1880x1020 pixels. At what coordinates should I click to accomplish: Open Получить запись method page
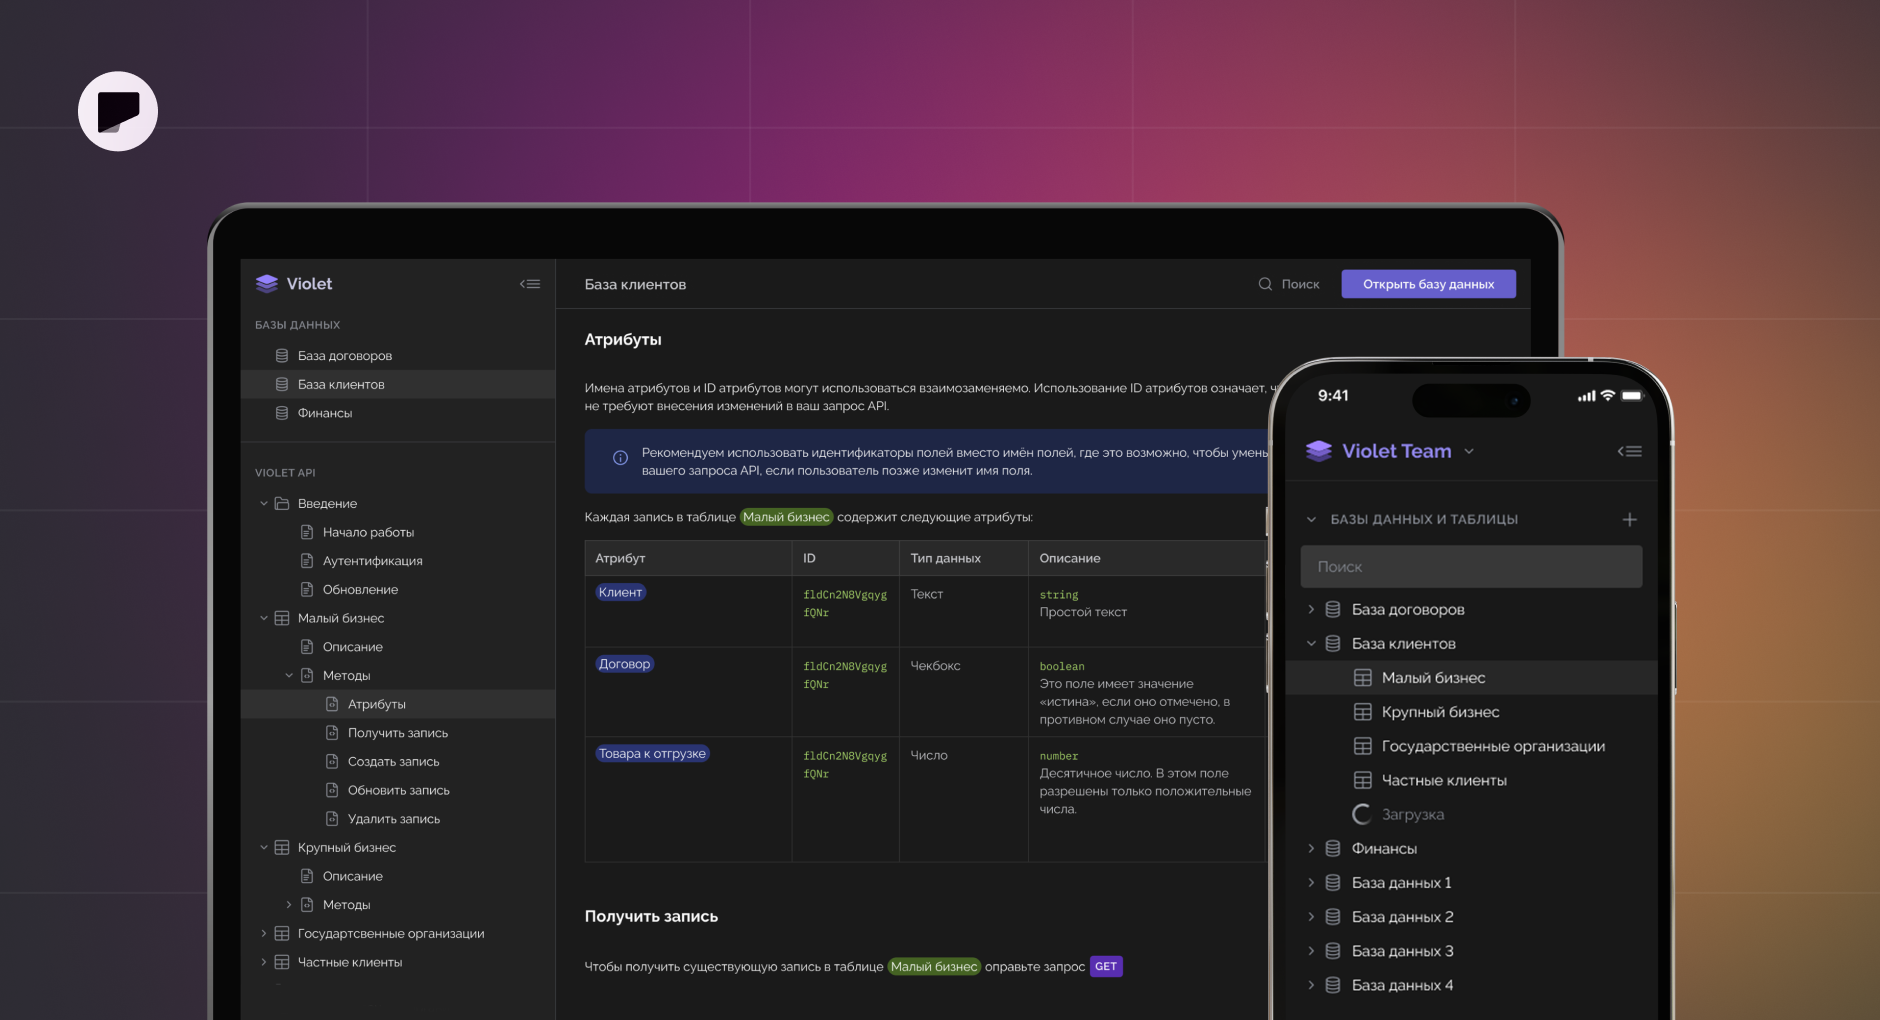coord(398,733)
